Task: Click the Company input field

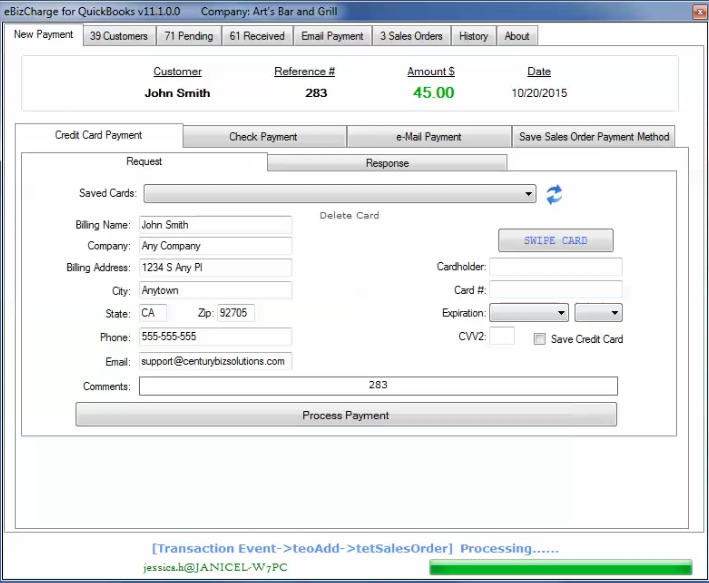Action: coord(215,246)
